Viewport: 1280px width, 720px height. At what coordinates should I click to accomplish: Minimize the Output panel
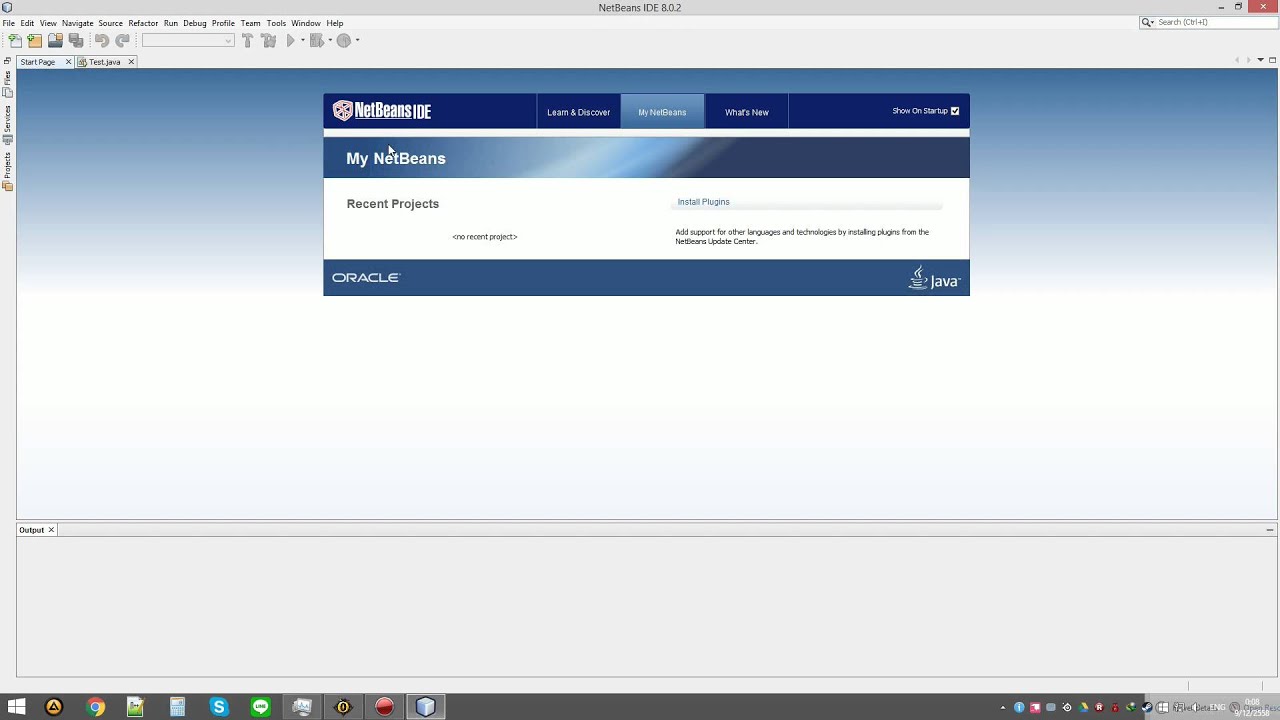click(1270, 530)
